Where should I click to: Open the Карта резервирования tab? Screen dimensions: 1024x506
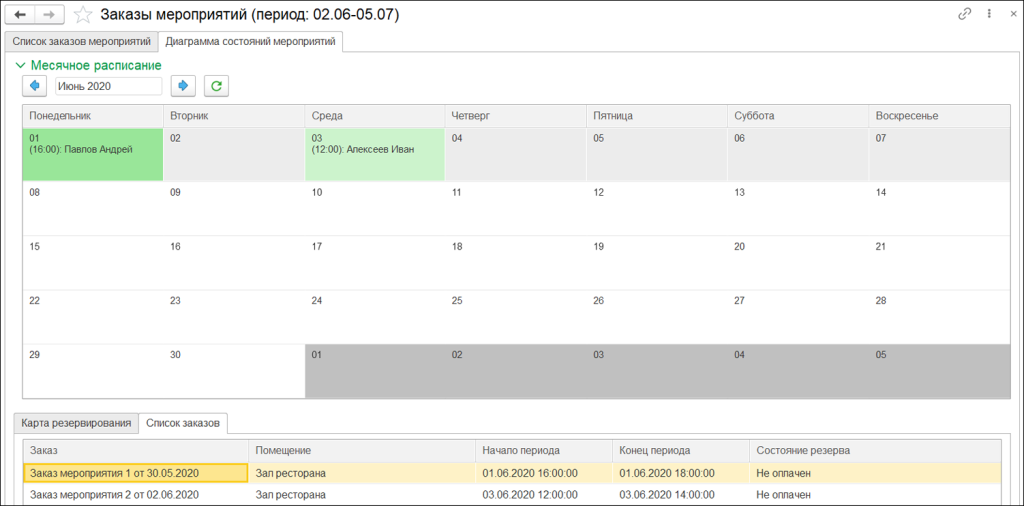coord(76,423)
